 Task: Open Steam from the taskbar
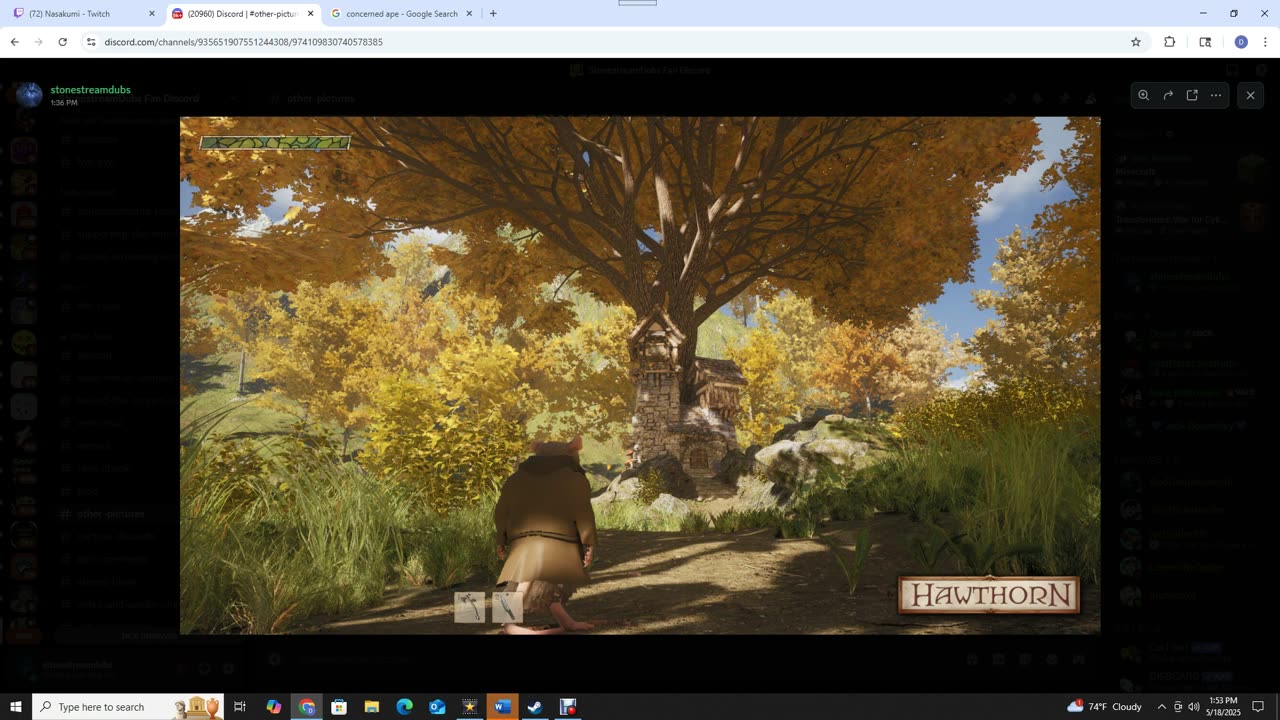tap(535, 707)
